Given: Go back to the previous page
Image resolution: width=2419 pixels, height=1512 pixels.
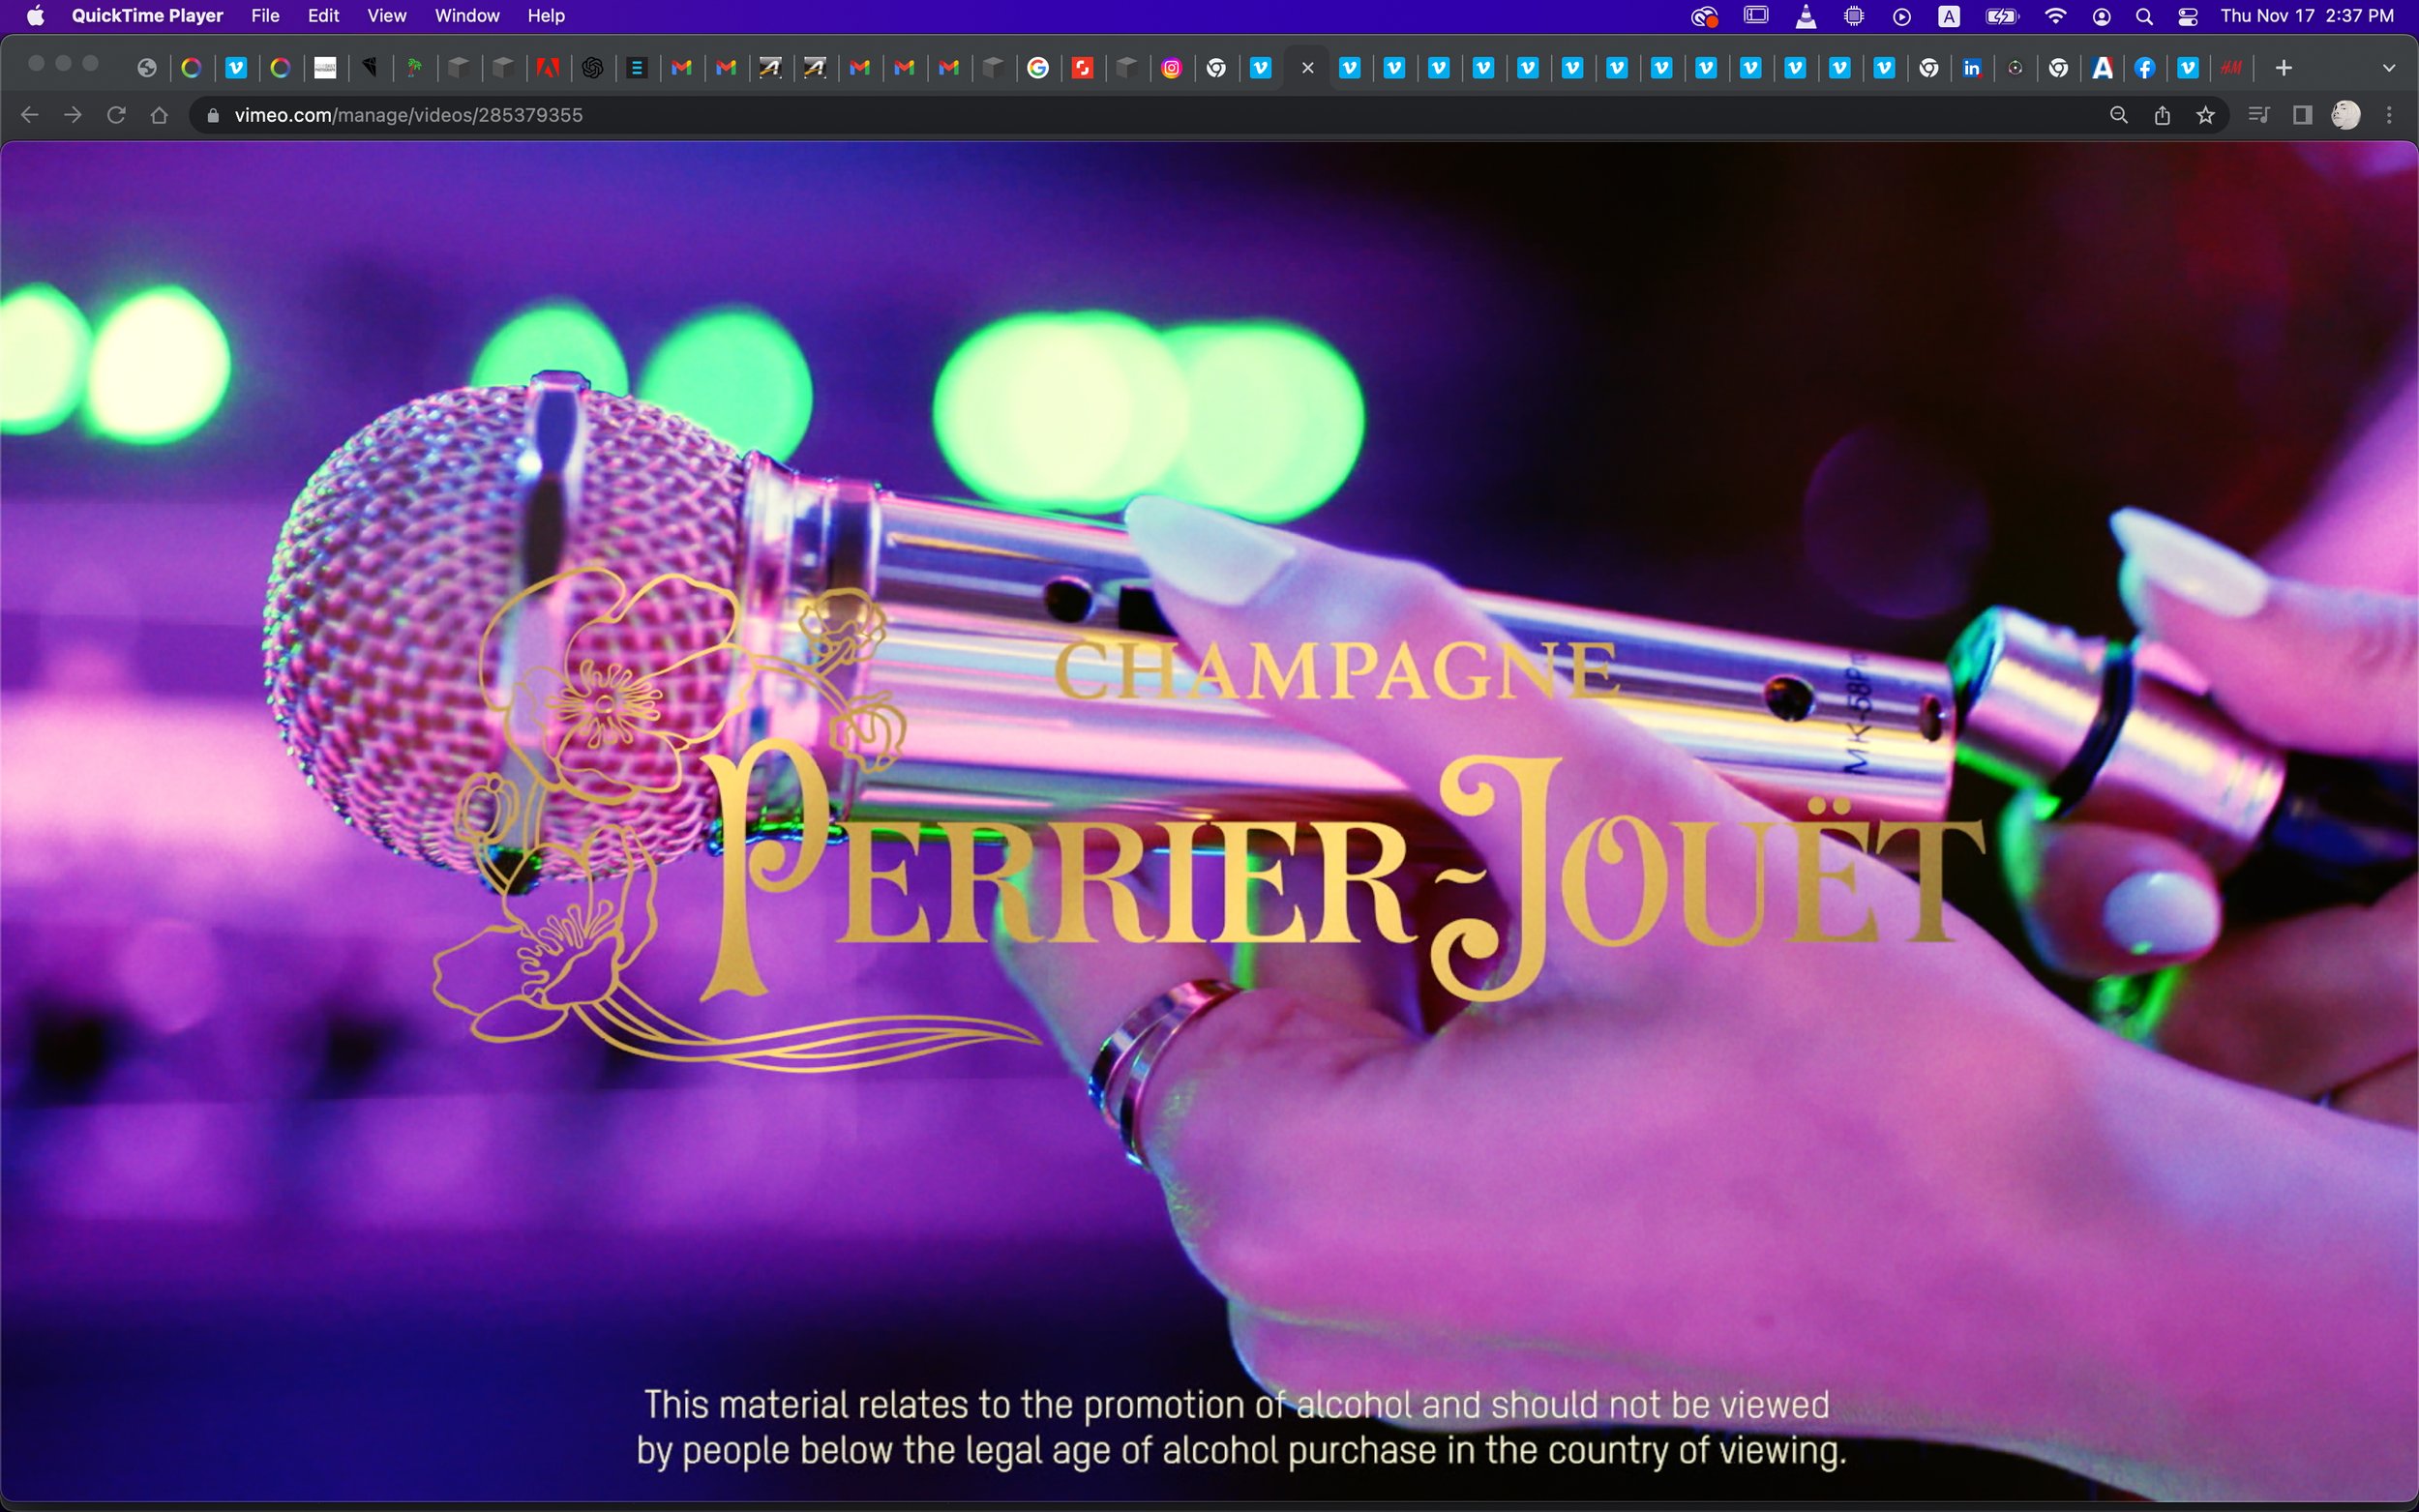Looking at the screenshot, I should click(29, 115).
